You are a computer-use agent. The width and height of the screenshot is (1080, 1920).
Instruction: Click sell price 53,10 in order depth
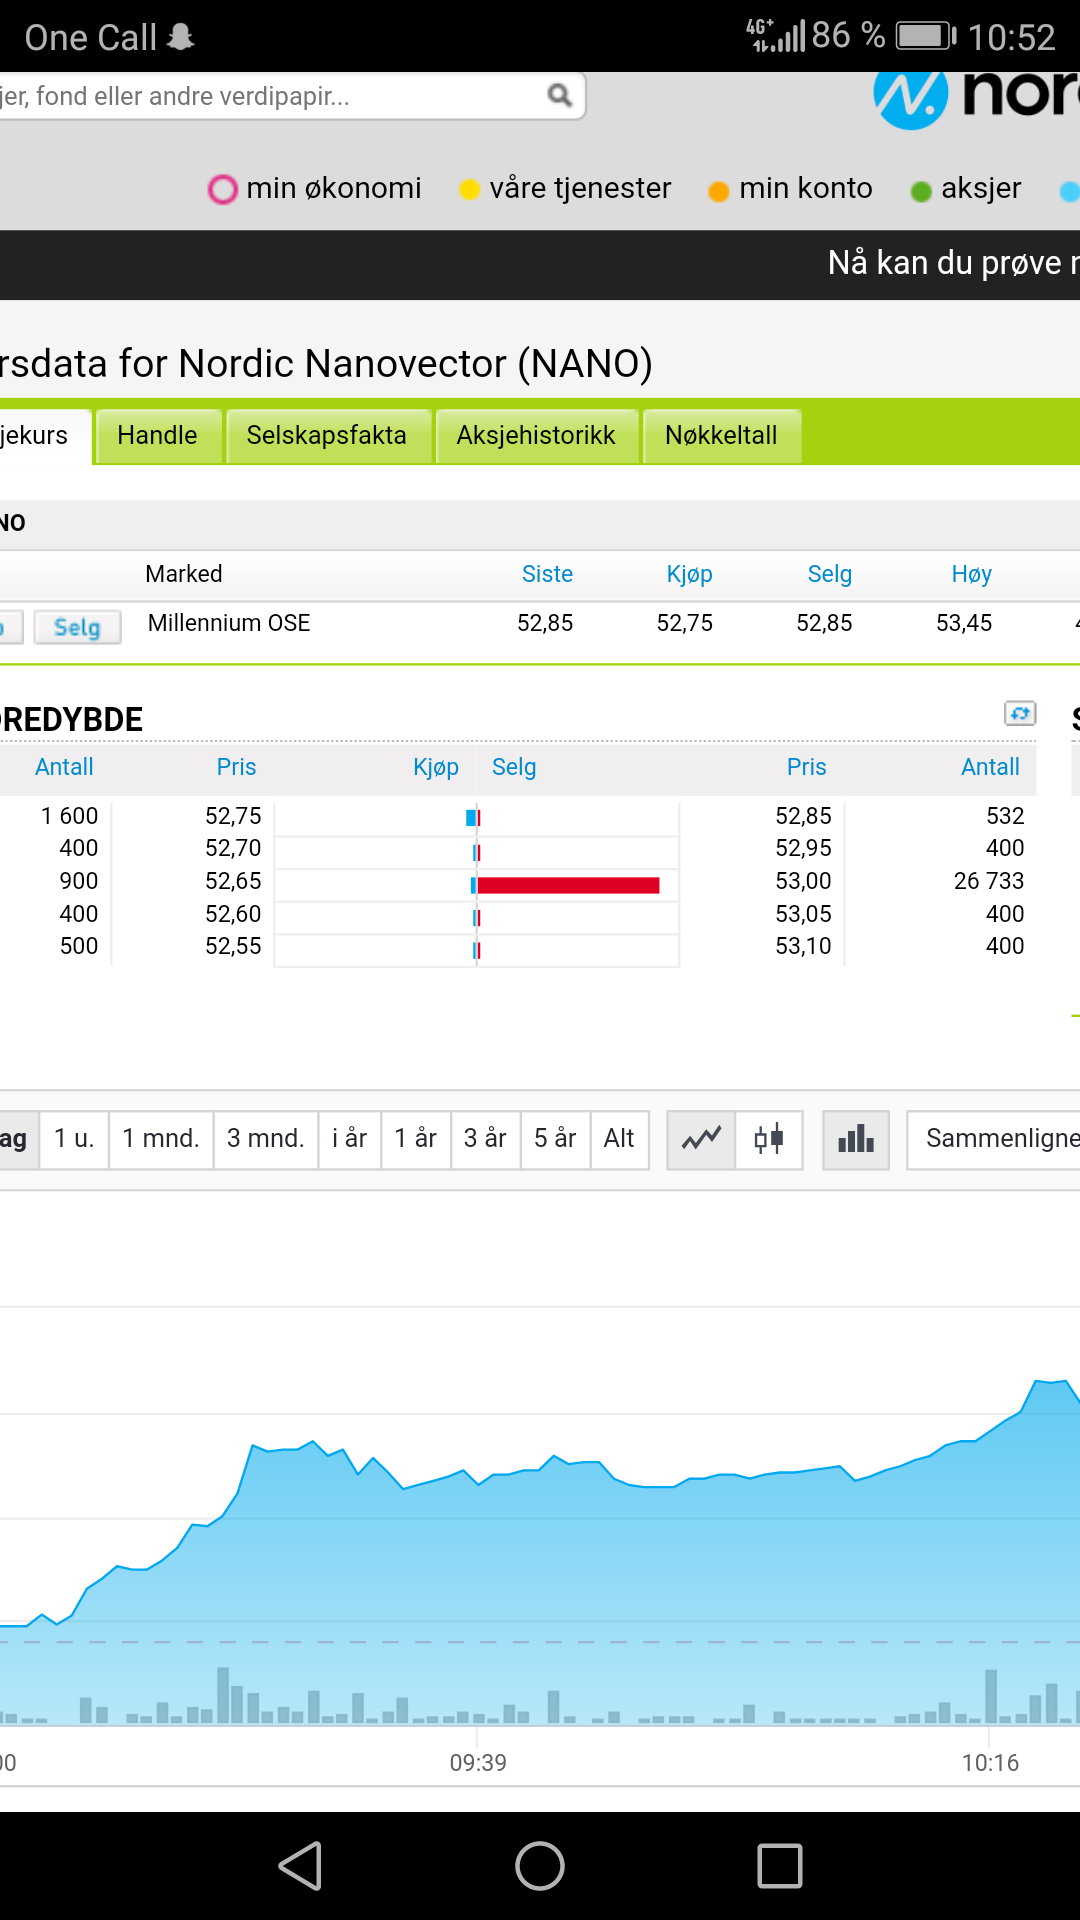[x=804, y=946]
